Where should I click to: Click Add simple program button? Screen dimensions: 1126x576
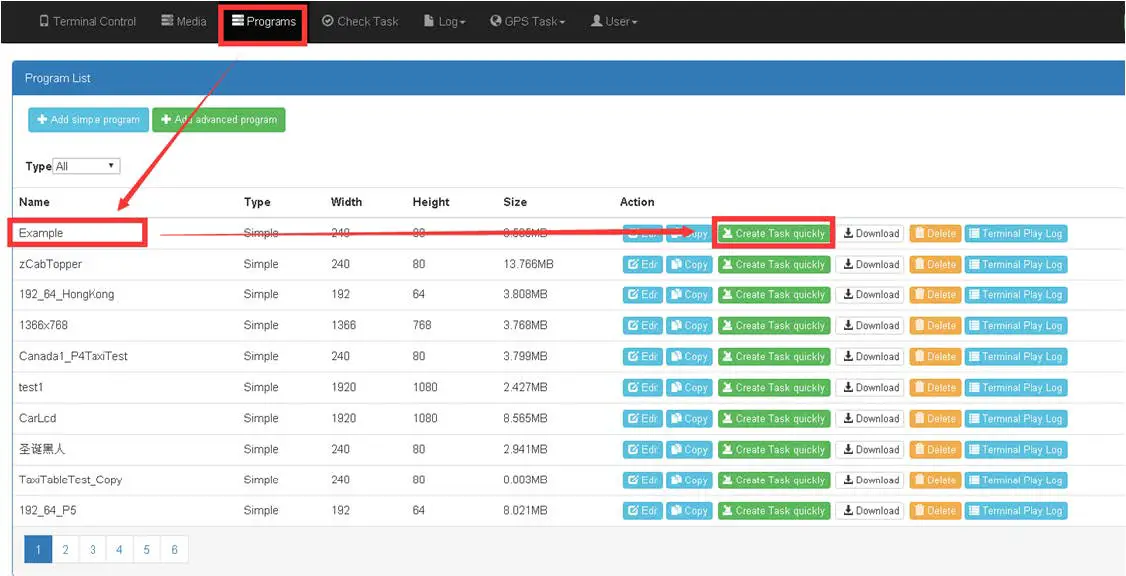pyautogui.click(x=88, y=120)
